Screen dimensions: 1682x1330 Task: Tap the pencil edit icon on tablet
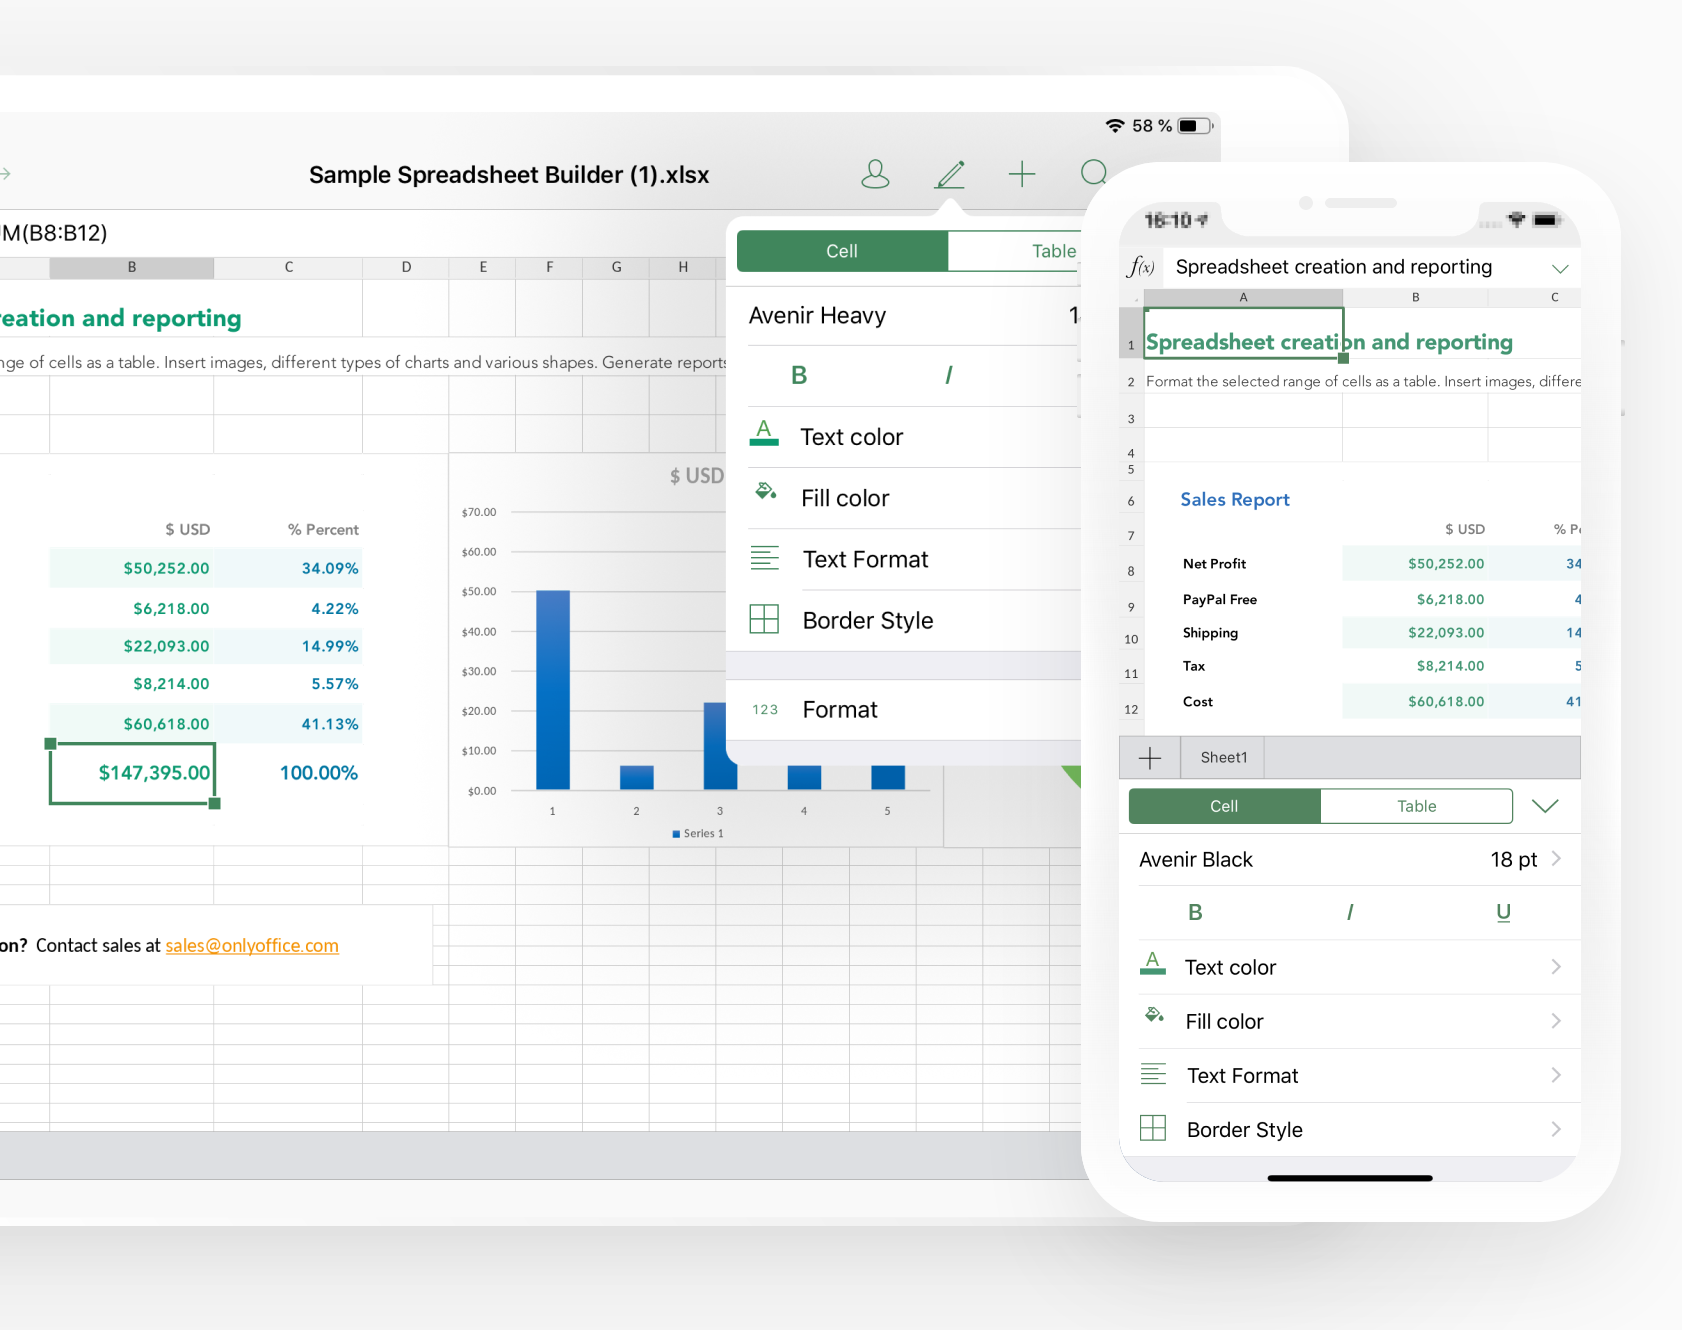(x=950, y=174)
